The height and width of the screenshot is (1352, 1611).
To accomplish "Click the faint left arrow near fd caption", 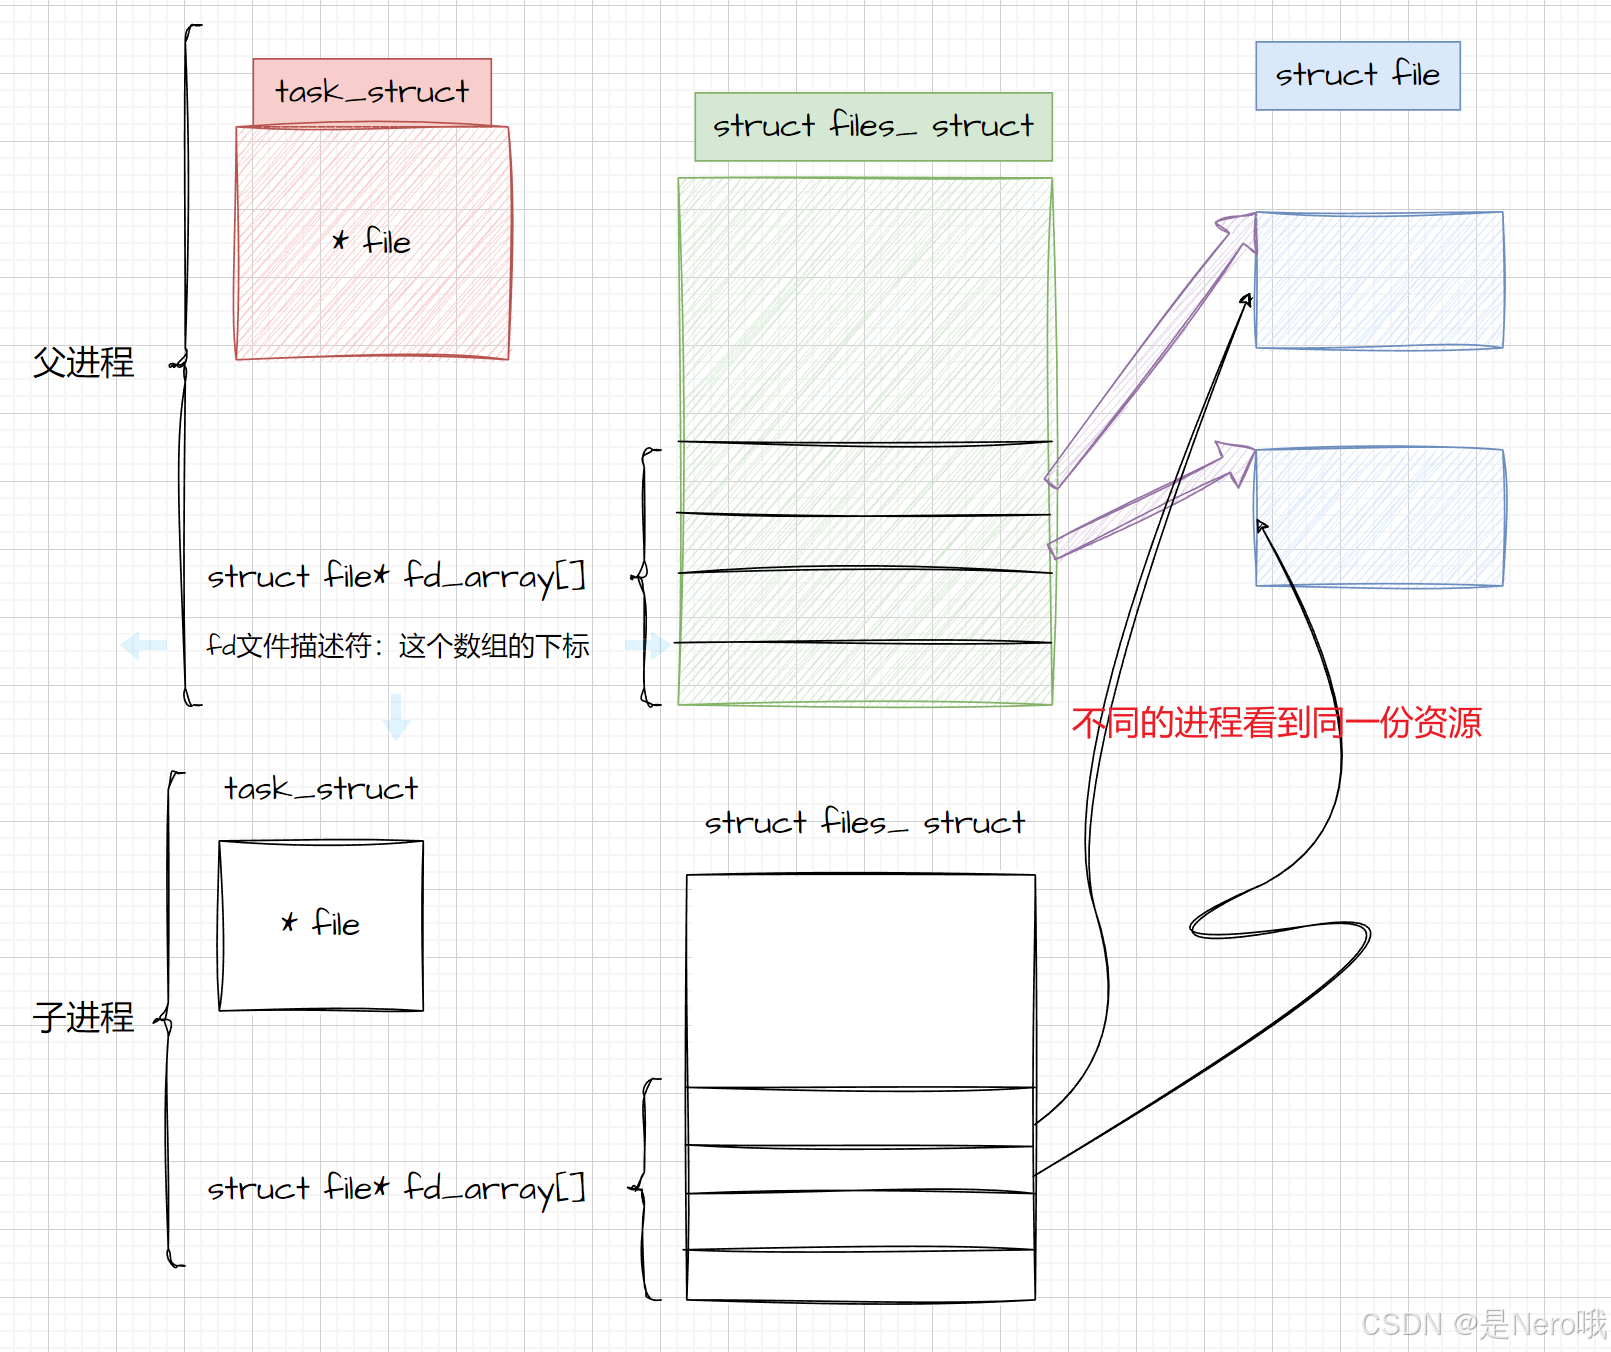I will (144, 645).
